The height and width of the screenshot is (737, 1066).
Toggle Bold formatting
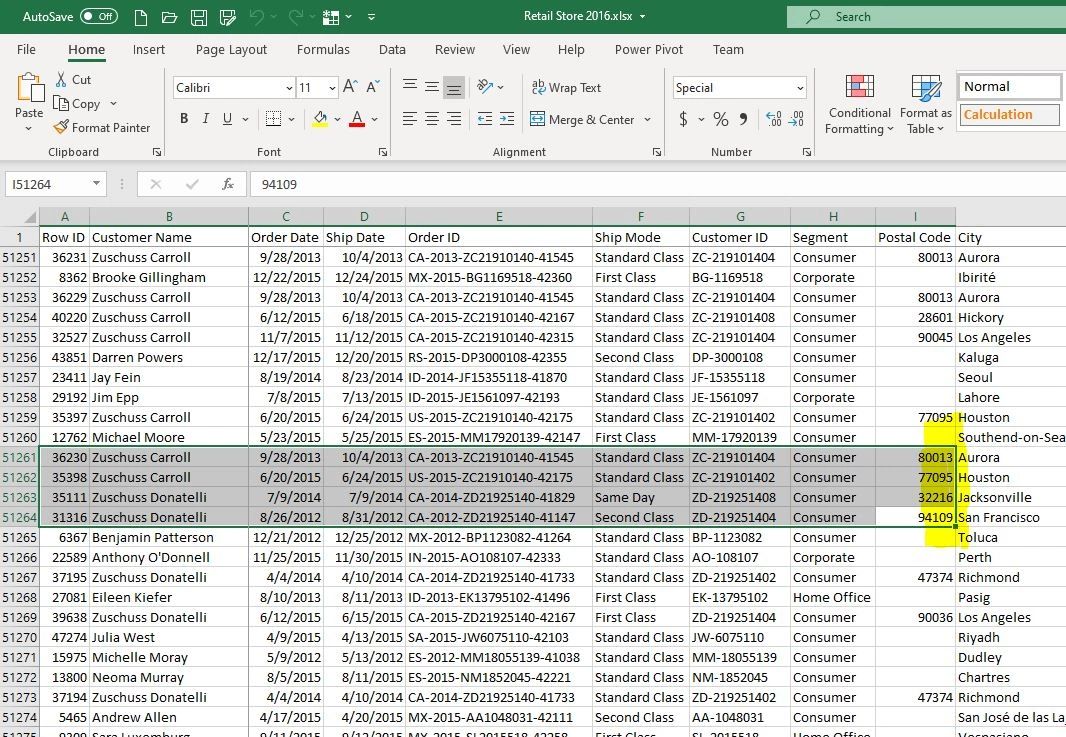point(184,119)
